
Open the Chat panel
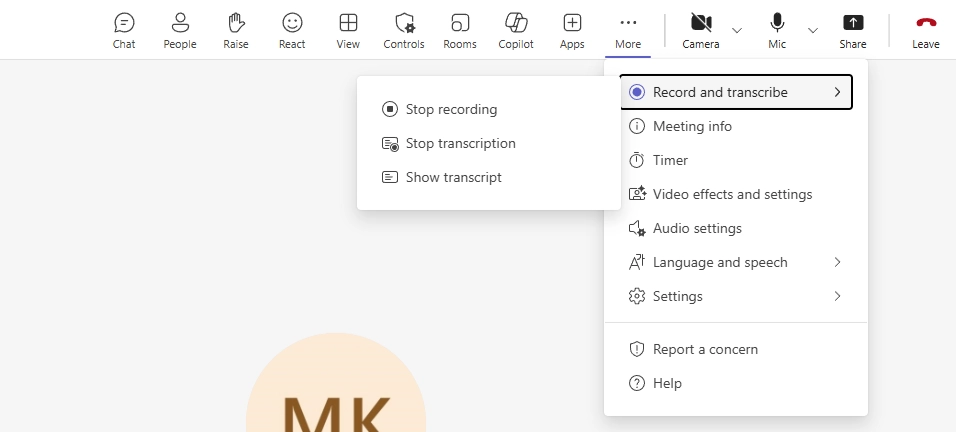pos(124,30)
